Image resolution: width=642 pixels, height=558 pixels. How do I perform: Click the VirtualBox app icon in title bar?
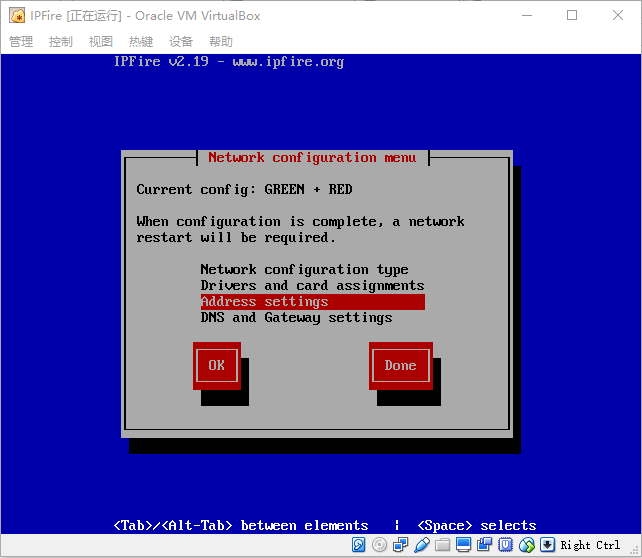point(17,16)
